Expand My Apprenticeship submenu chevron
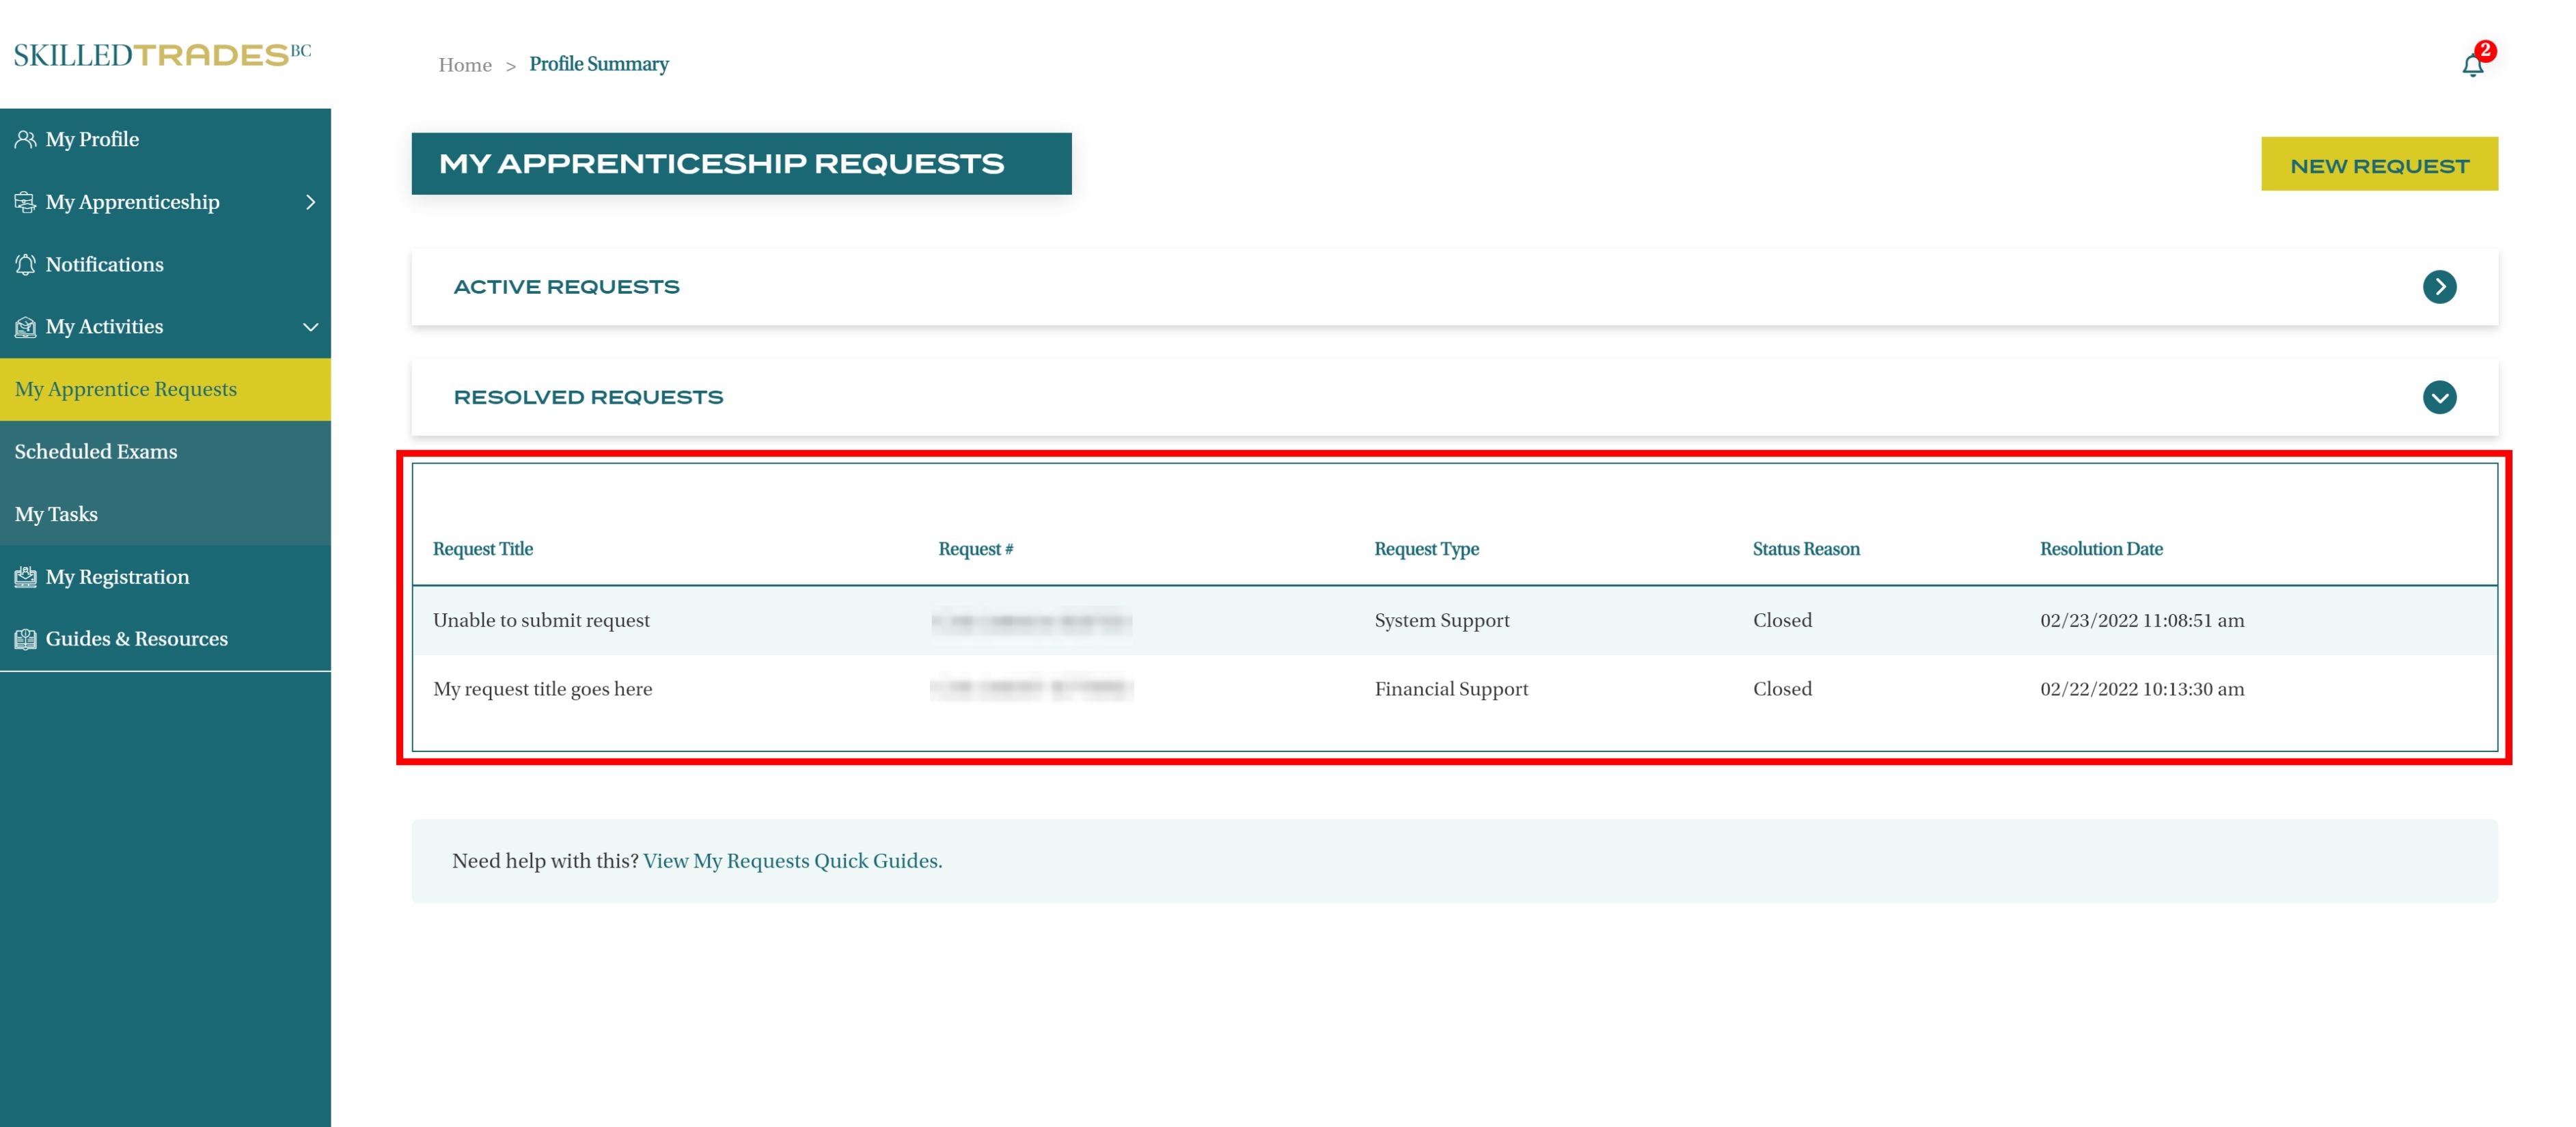Viewport: 2576px width, 1127px height. tap(310, 202)
